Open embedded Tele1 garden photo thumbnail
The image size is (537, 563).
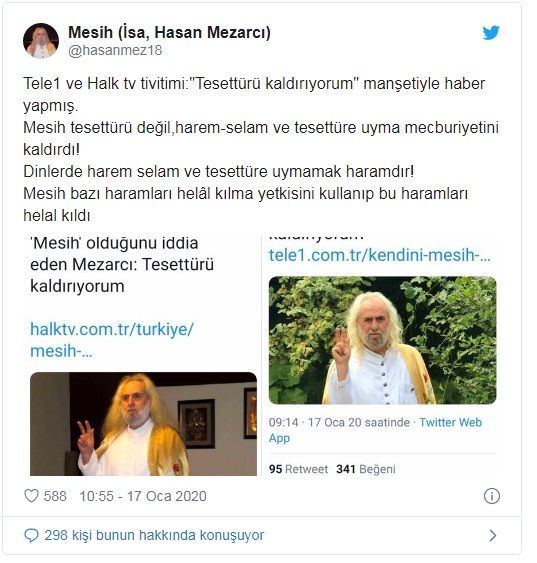383,340
